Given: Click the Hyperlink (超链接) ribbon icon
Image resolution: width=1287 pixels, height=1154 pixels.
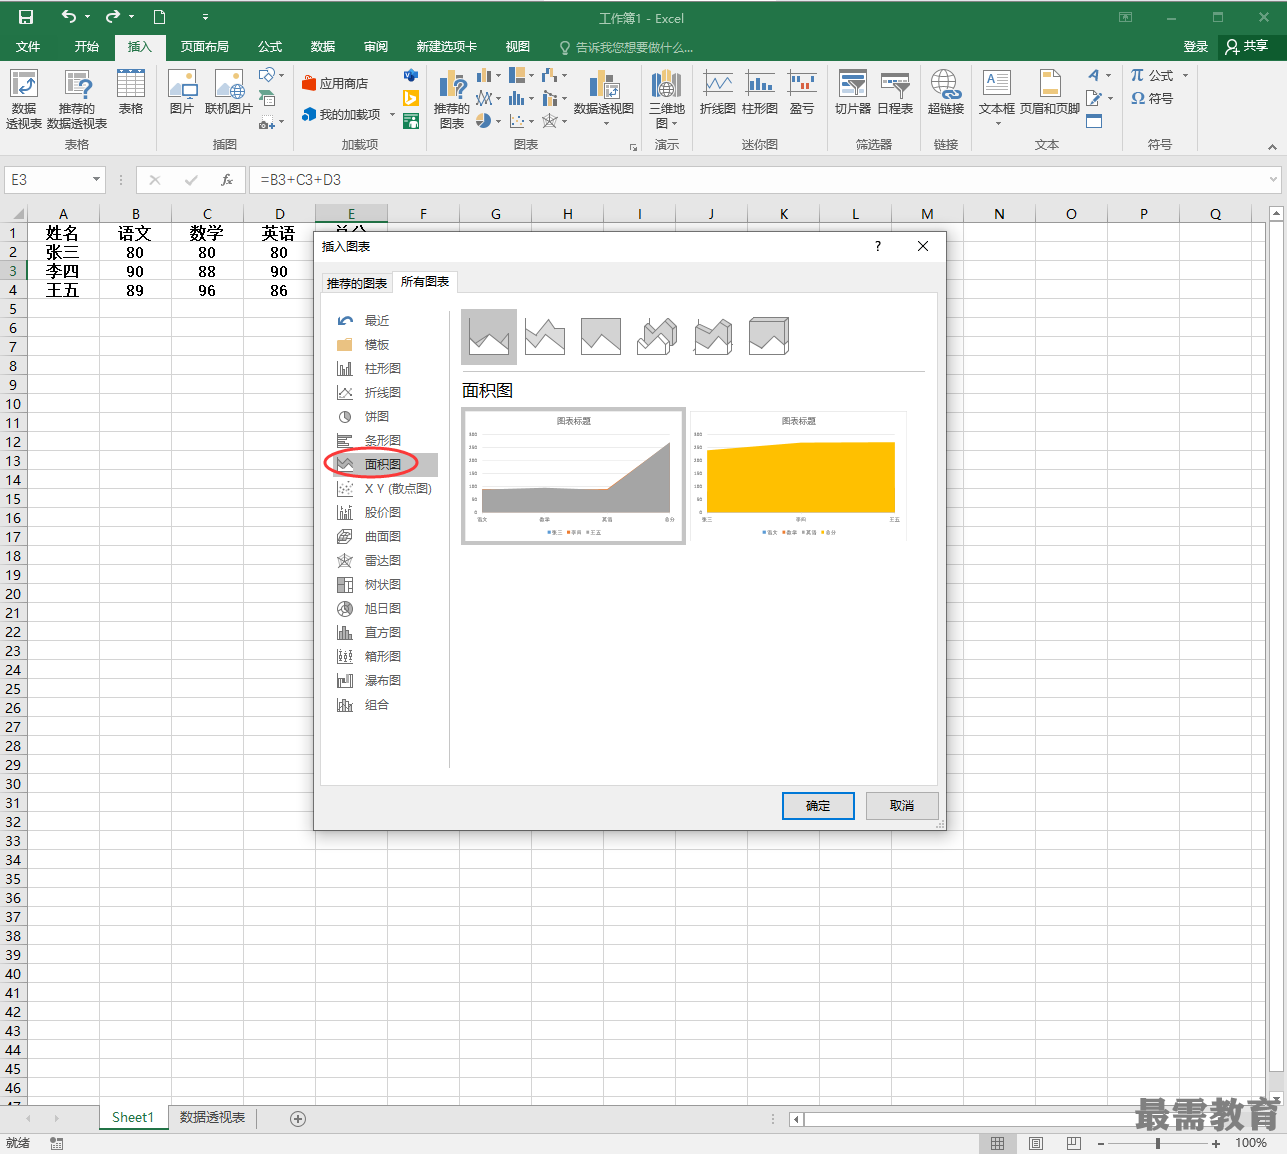Looking at the screenshot, I should 946,92.
